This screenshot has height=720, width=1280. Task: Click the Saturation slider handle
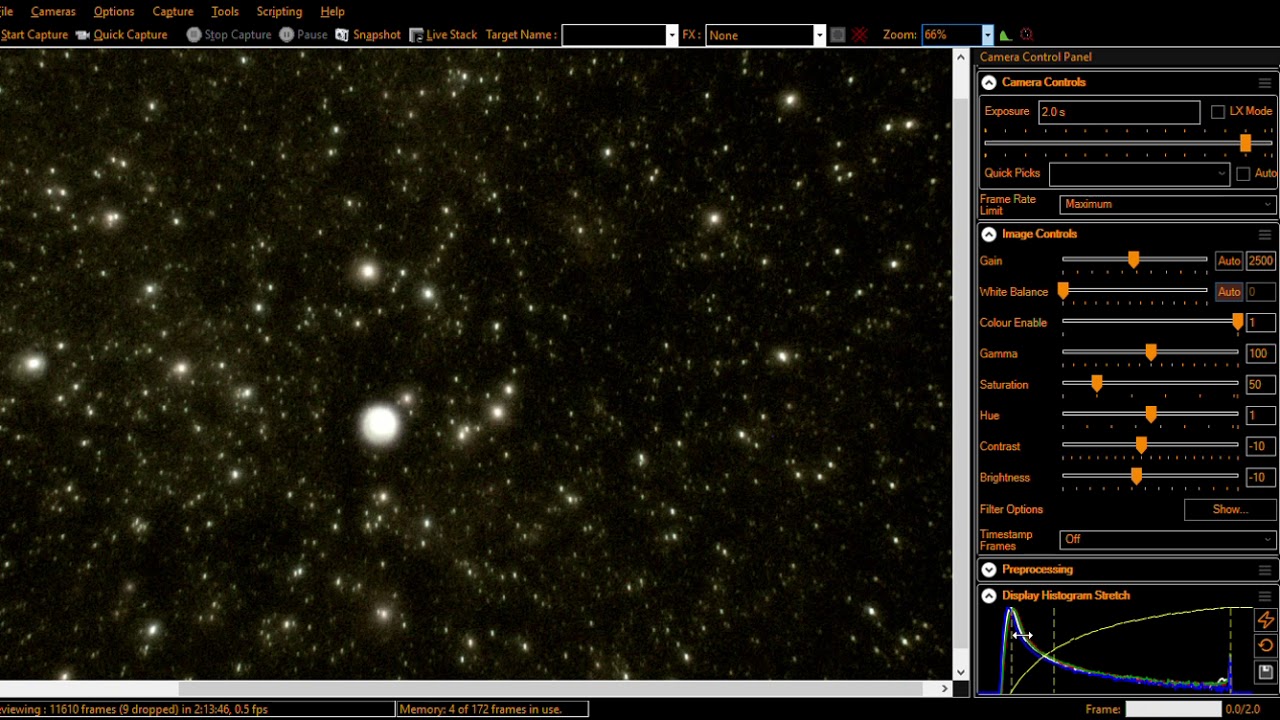click(x=1097, y=385)
